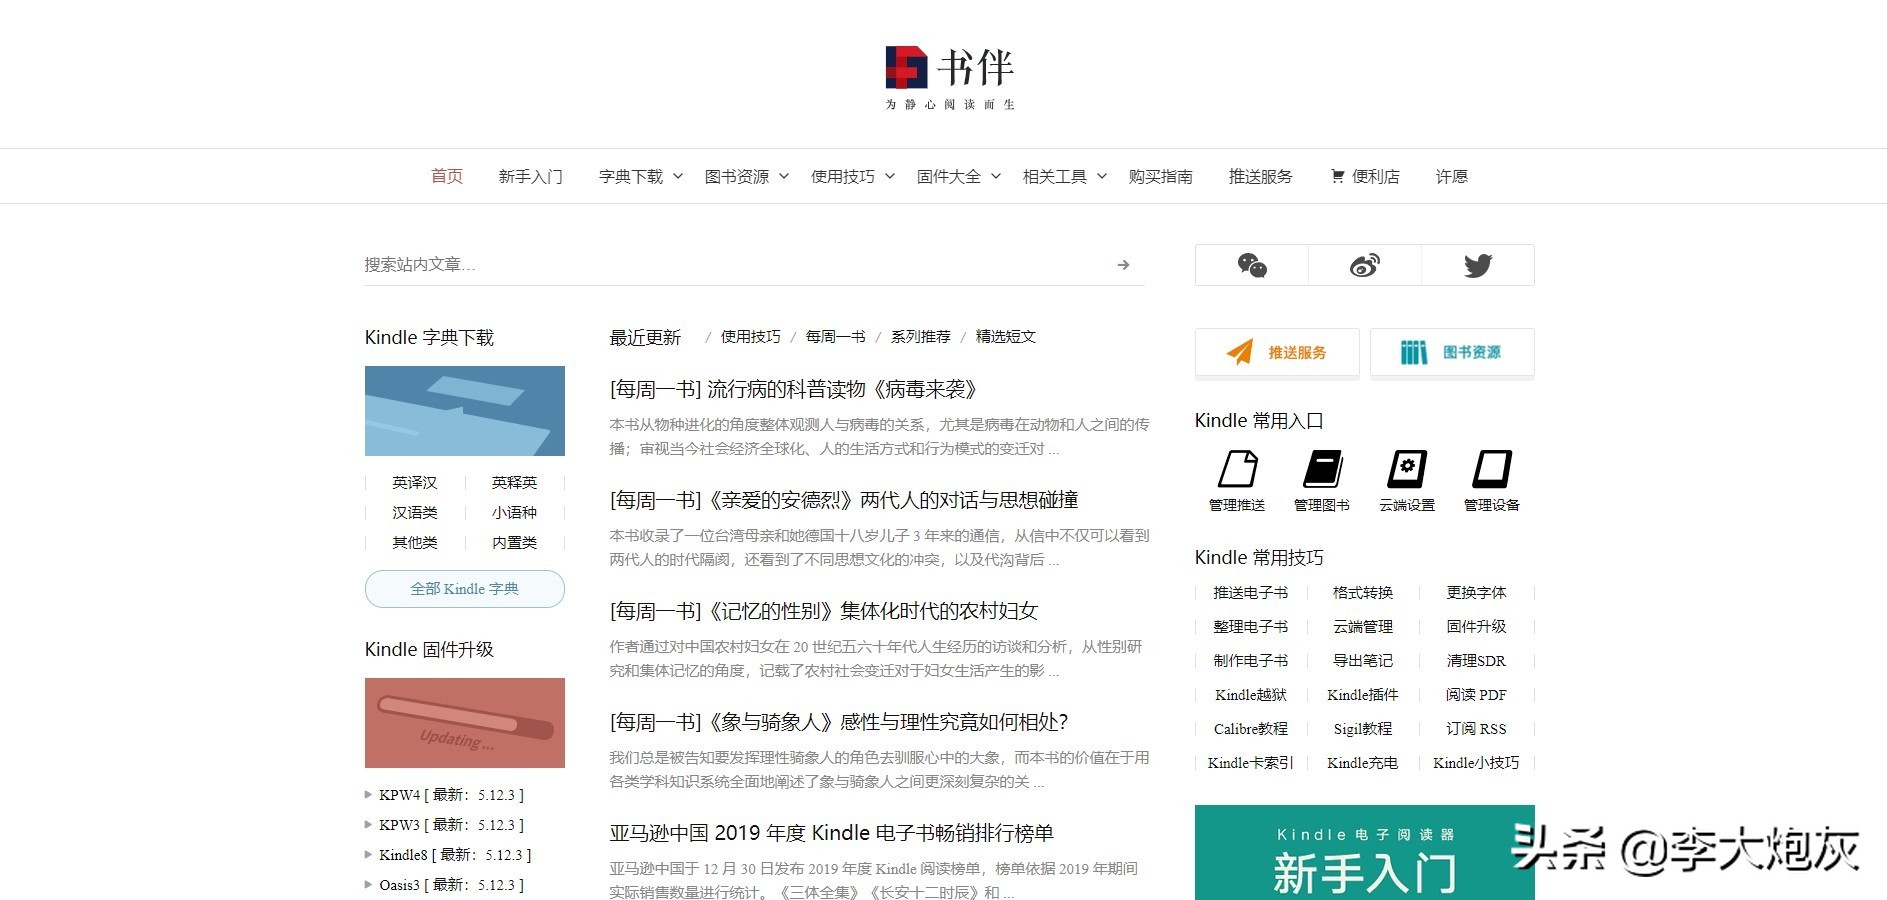Viewport: 1887px width, 900px height.
Task: Open the 新手入门 nav item
Action: click(531, 176)
